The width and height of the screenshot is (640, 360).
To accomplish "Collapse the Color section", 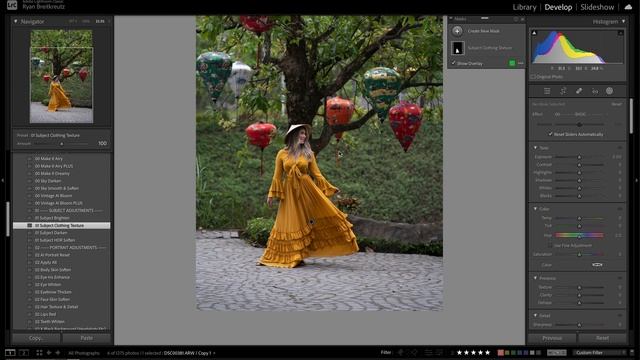I will point(536,209).
